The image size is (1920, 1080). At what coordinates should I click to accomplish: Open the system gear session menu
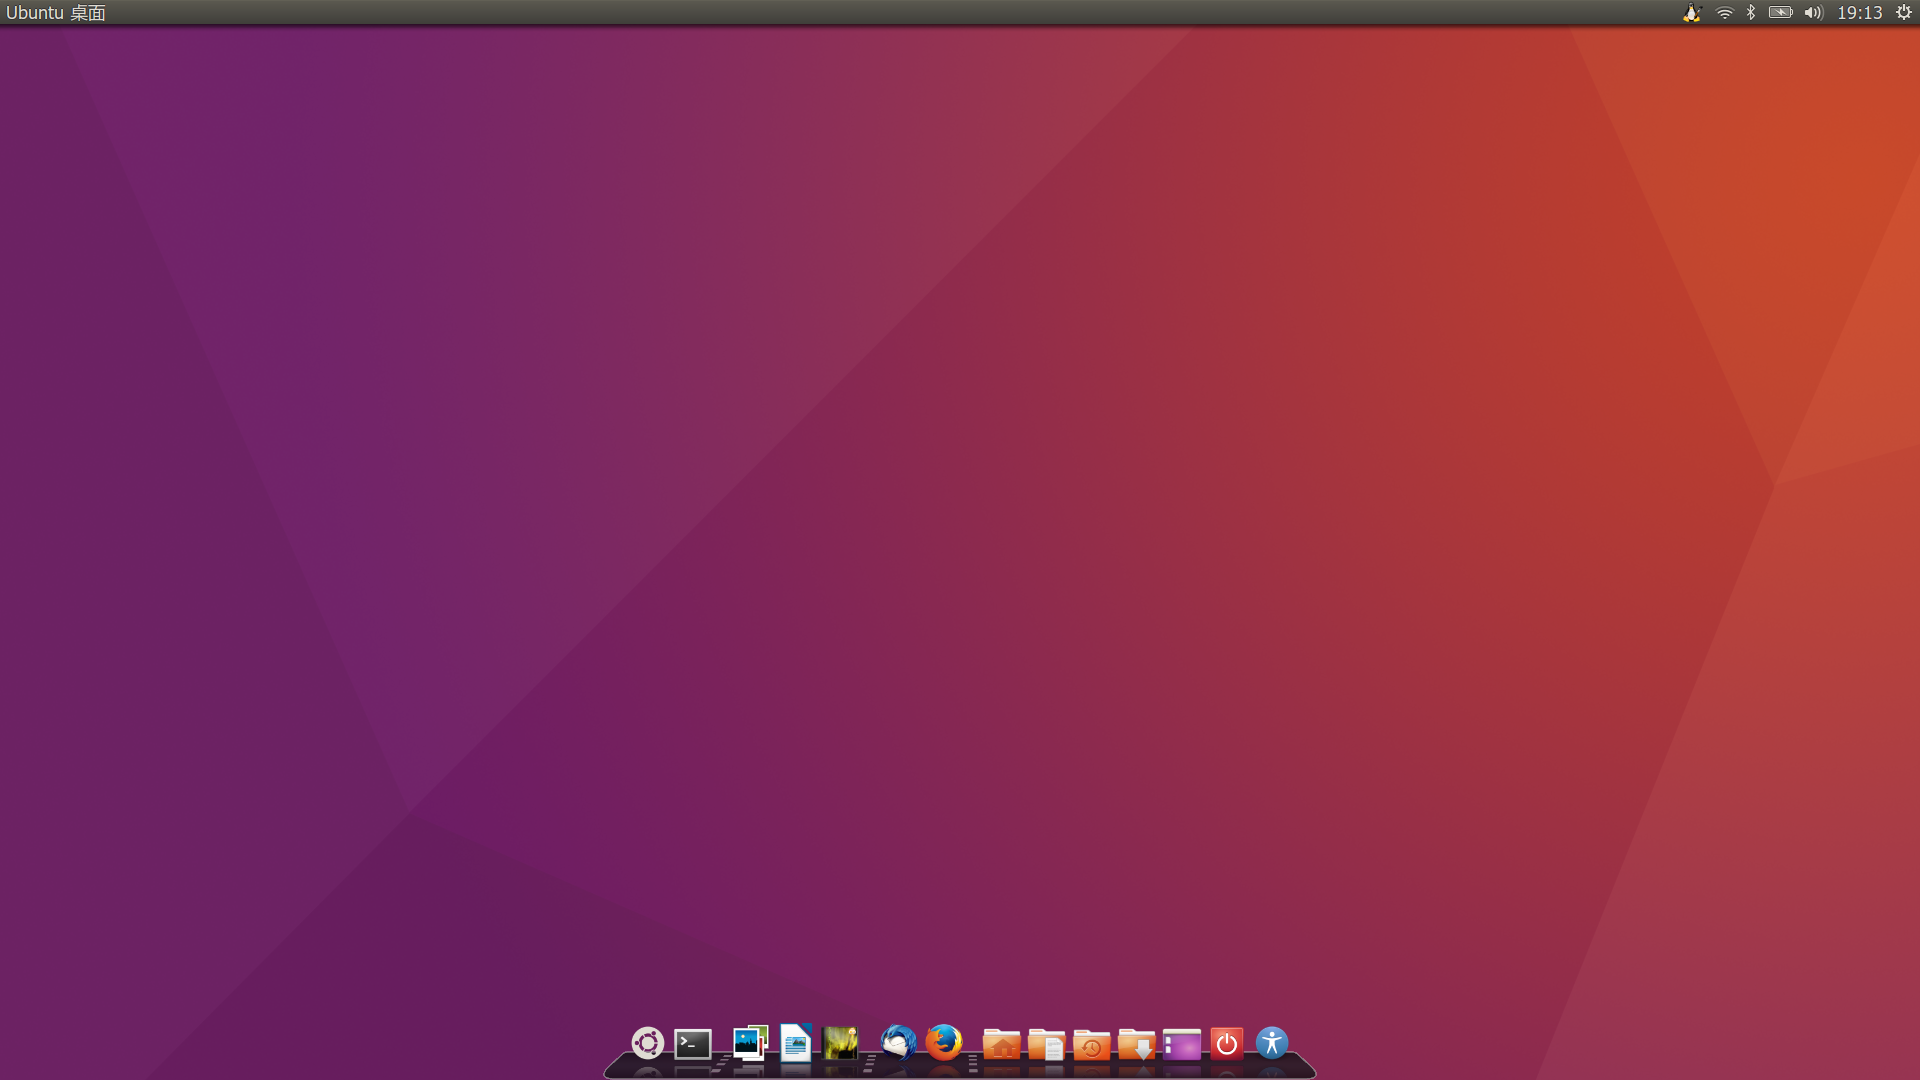[x=1904, y=13]
